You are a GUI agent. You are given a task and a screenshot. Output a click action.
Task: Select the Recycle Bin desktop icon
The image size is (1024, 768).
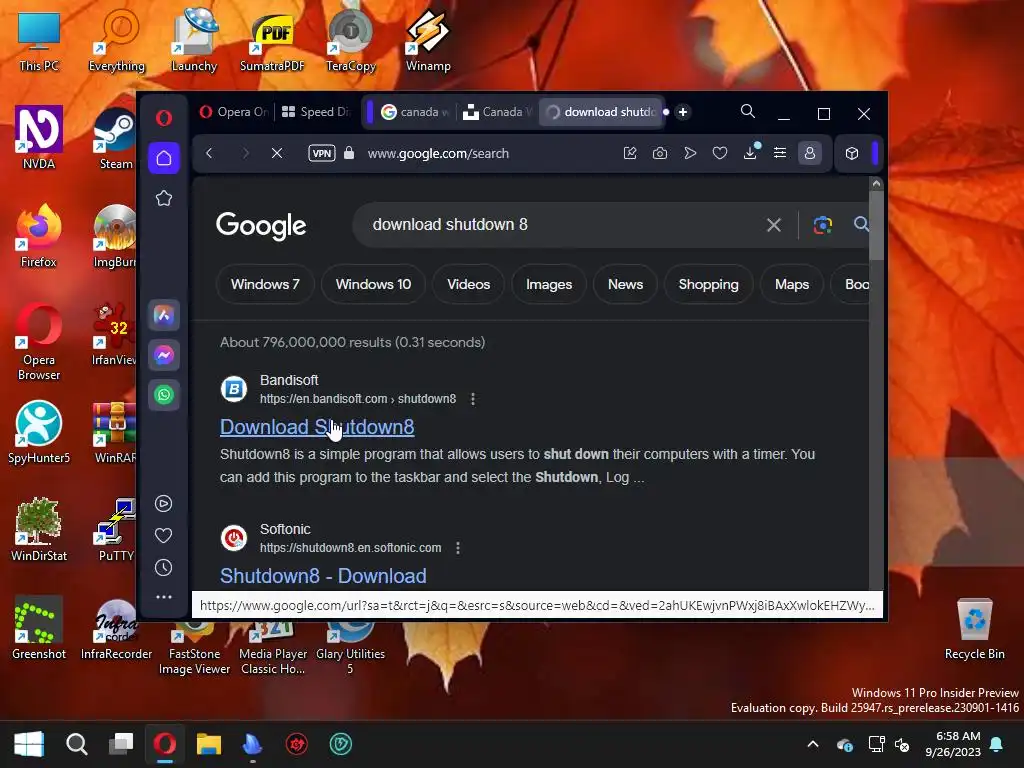coord(974,629)
